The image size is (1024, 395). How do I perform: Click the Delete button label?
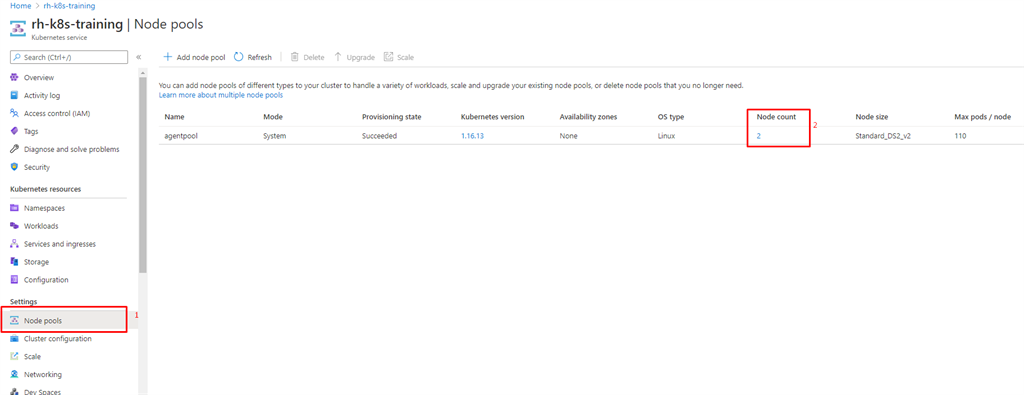click(x=314, y=57)
